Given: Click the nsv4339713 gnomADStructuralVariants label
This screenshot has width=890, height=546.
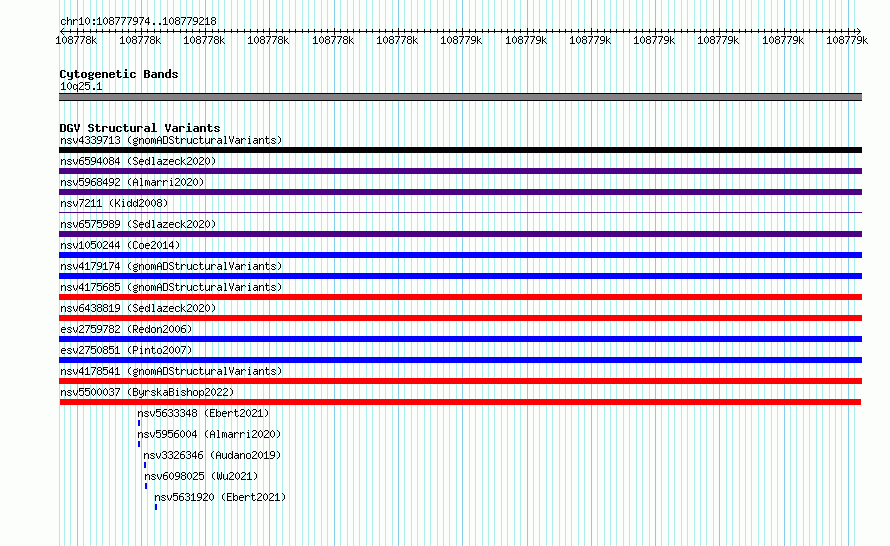Looking at the screenshot, I should 171,140.
